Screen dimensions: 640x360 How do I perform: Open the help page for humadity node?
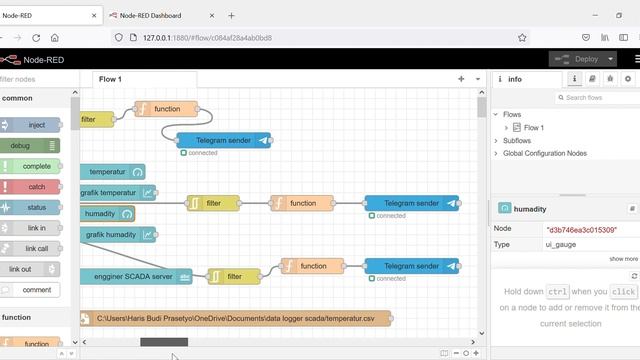tap(632, 209)
